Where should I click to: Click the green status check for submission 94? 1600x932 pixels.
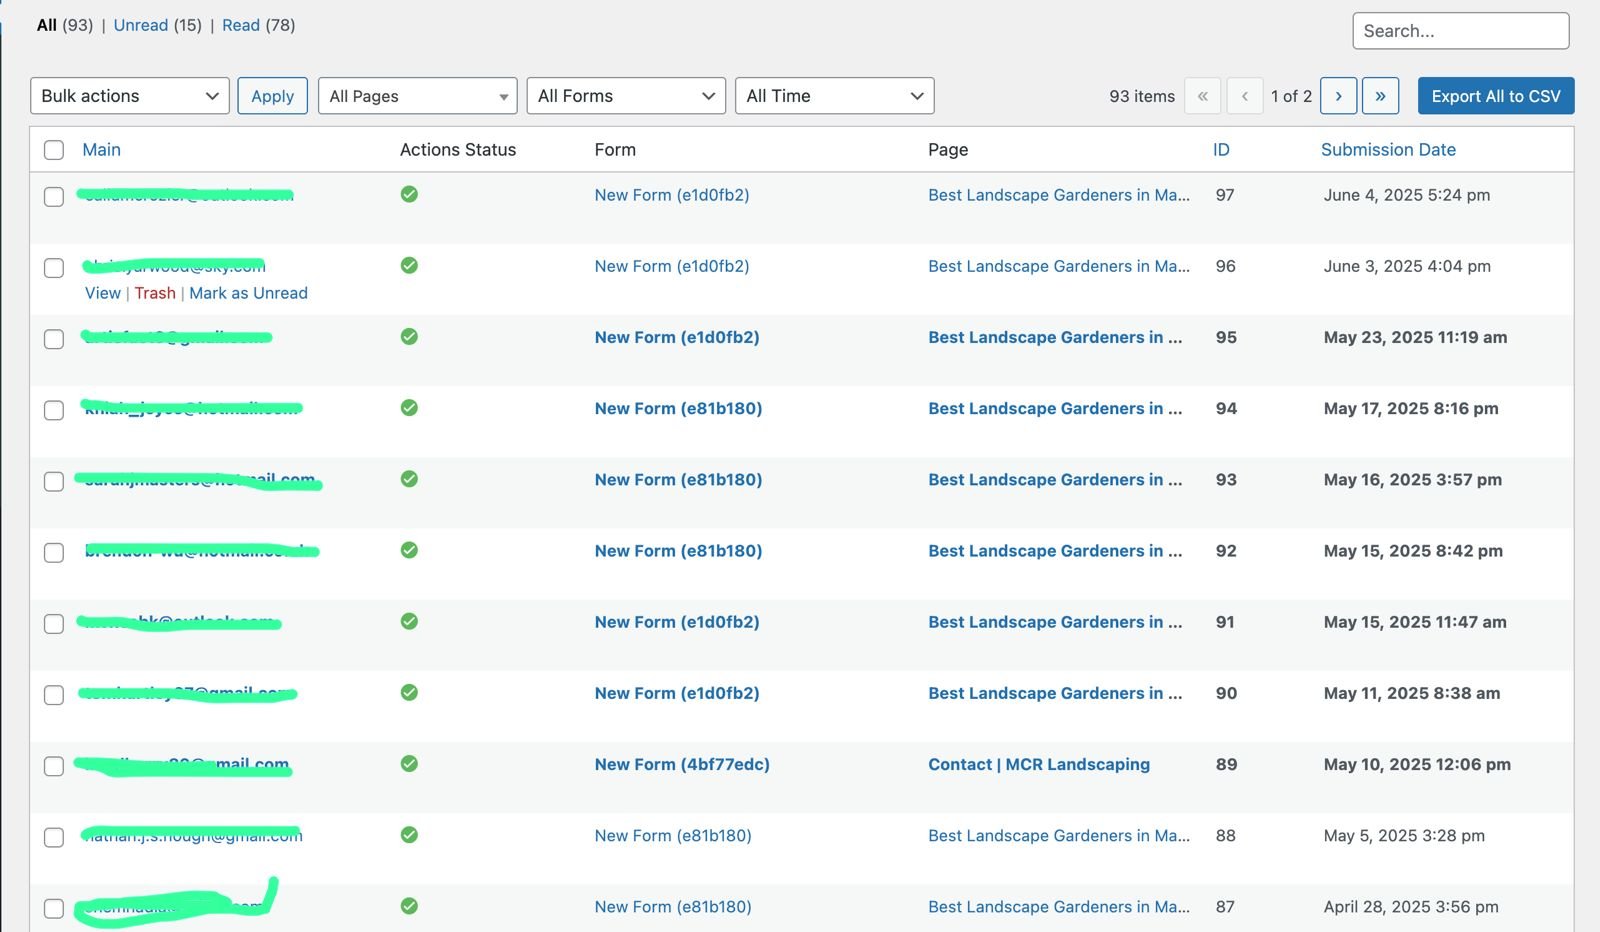tap(409, 407)
